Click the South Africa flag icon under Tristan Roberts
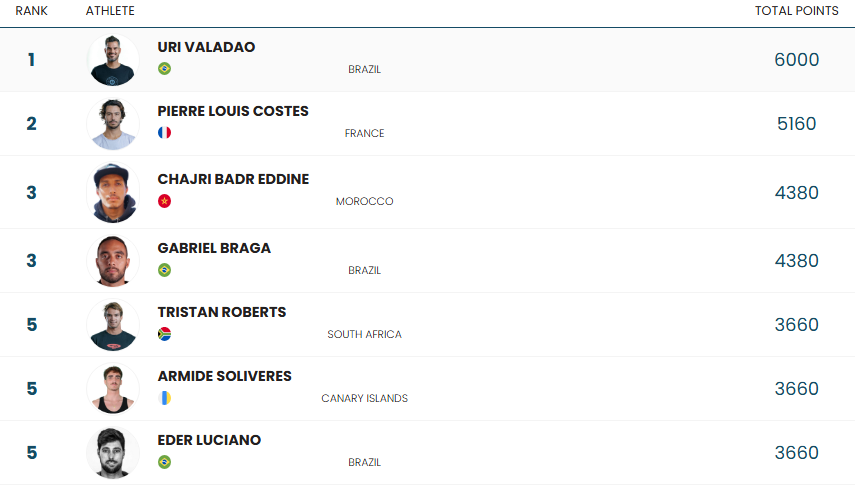The width and height of the screenshot is (855, 487). click(164, 334)
